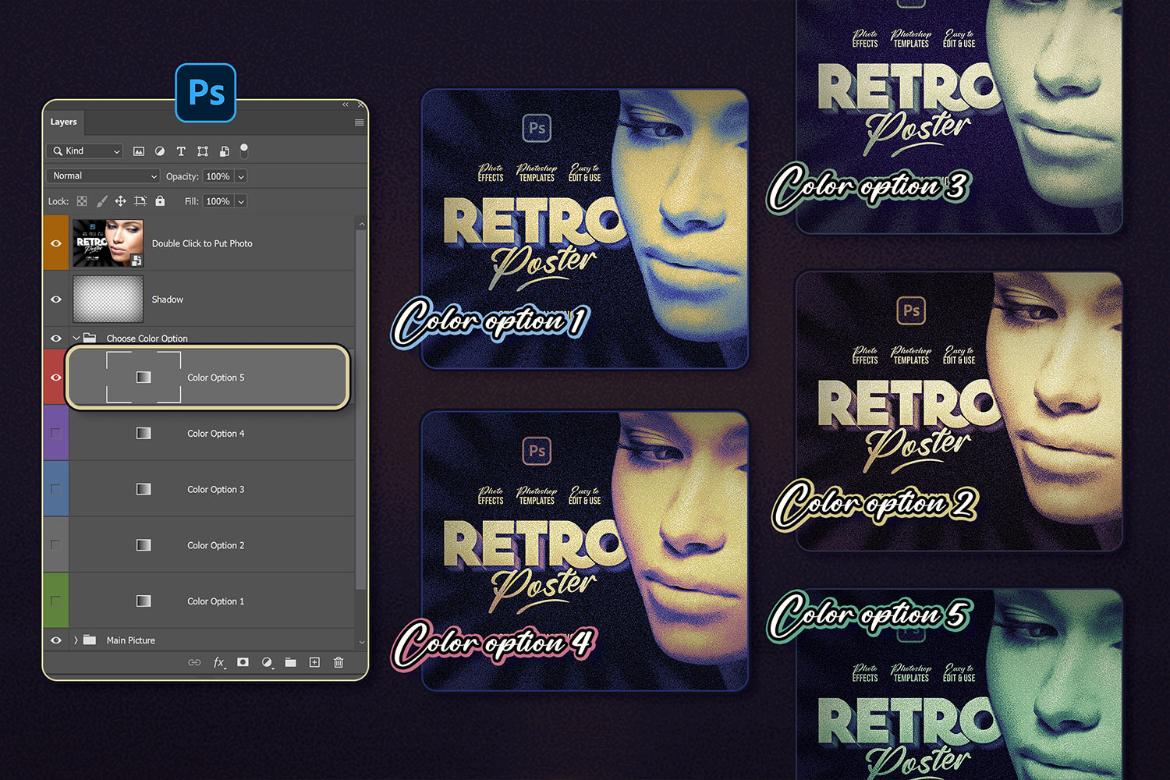Click the Fill 100% field

[218, 202]
